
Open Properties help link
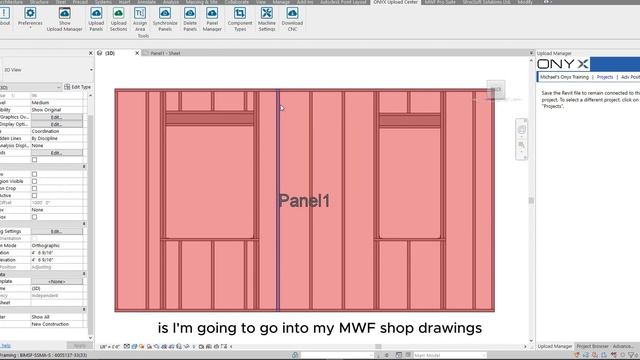point(5,346)
